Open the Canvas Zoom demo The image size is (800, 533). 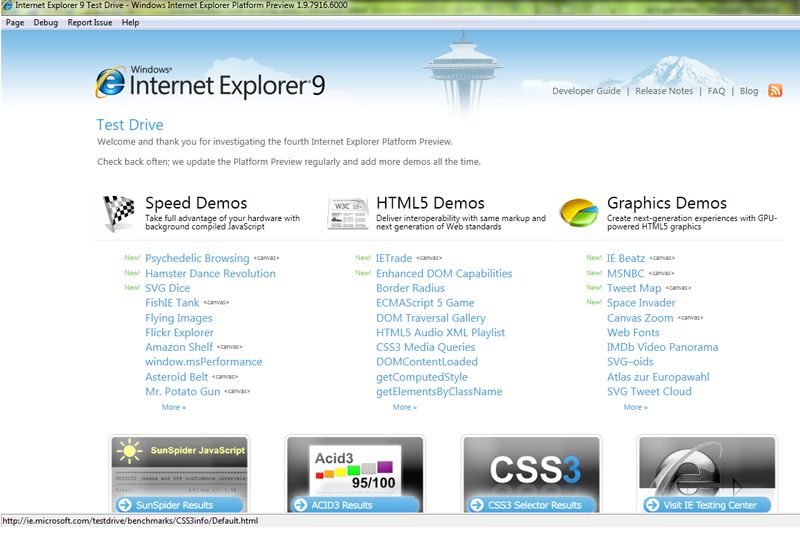[x=640, y=318]
